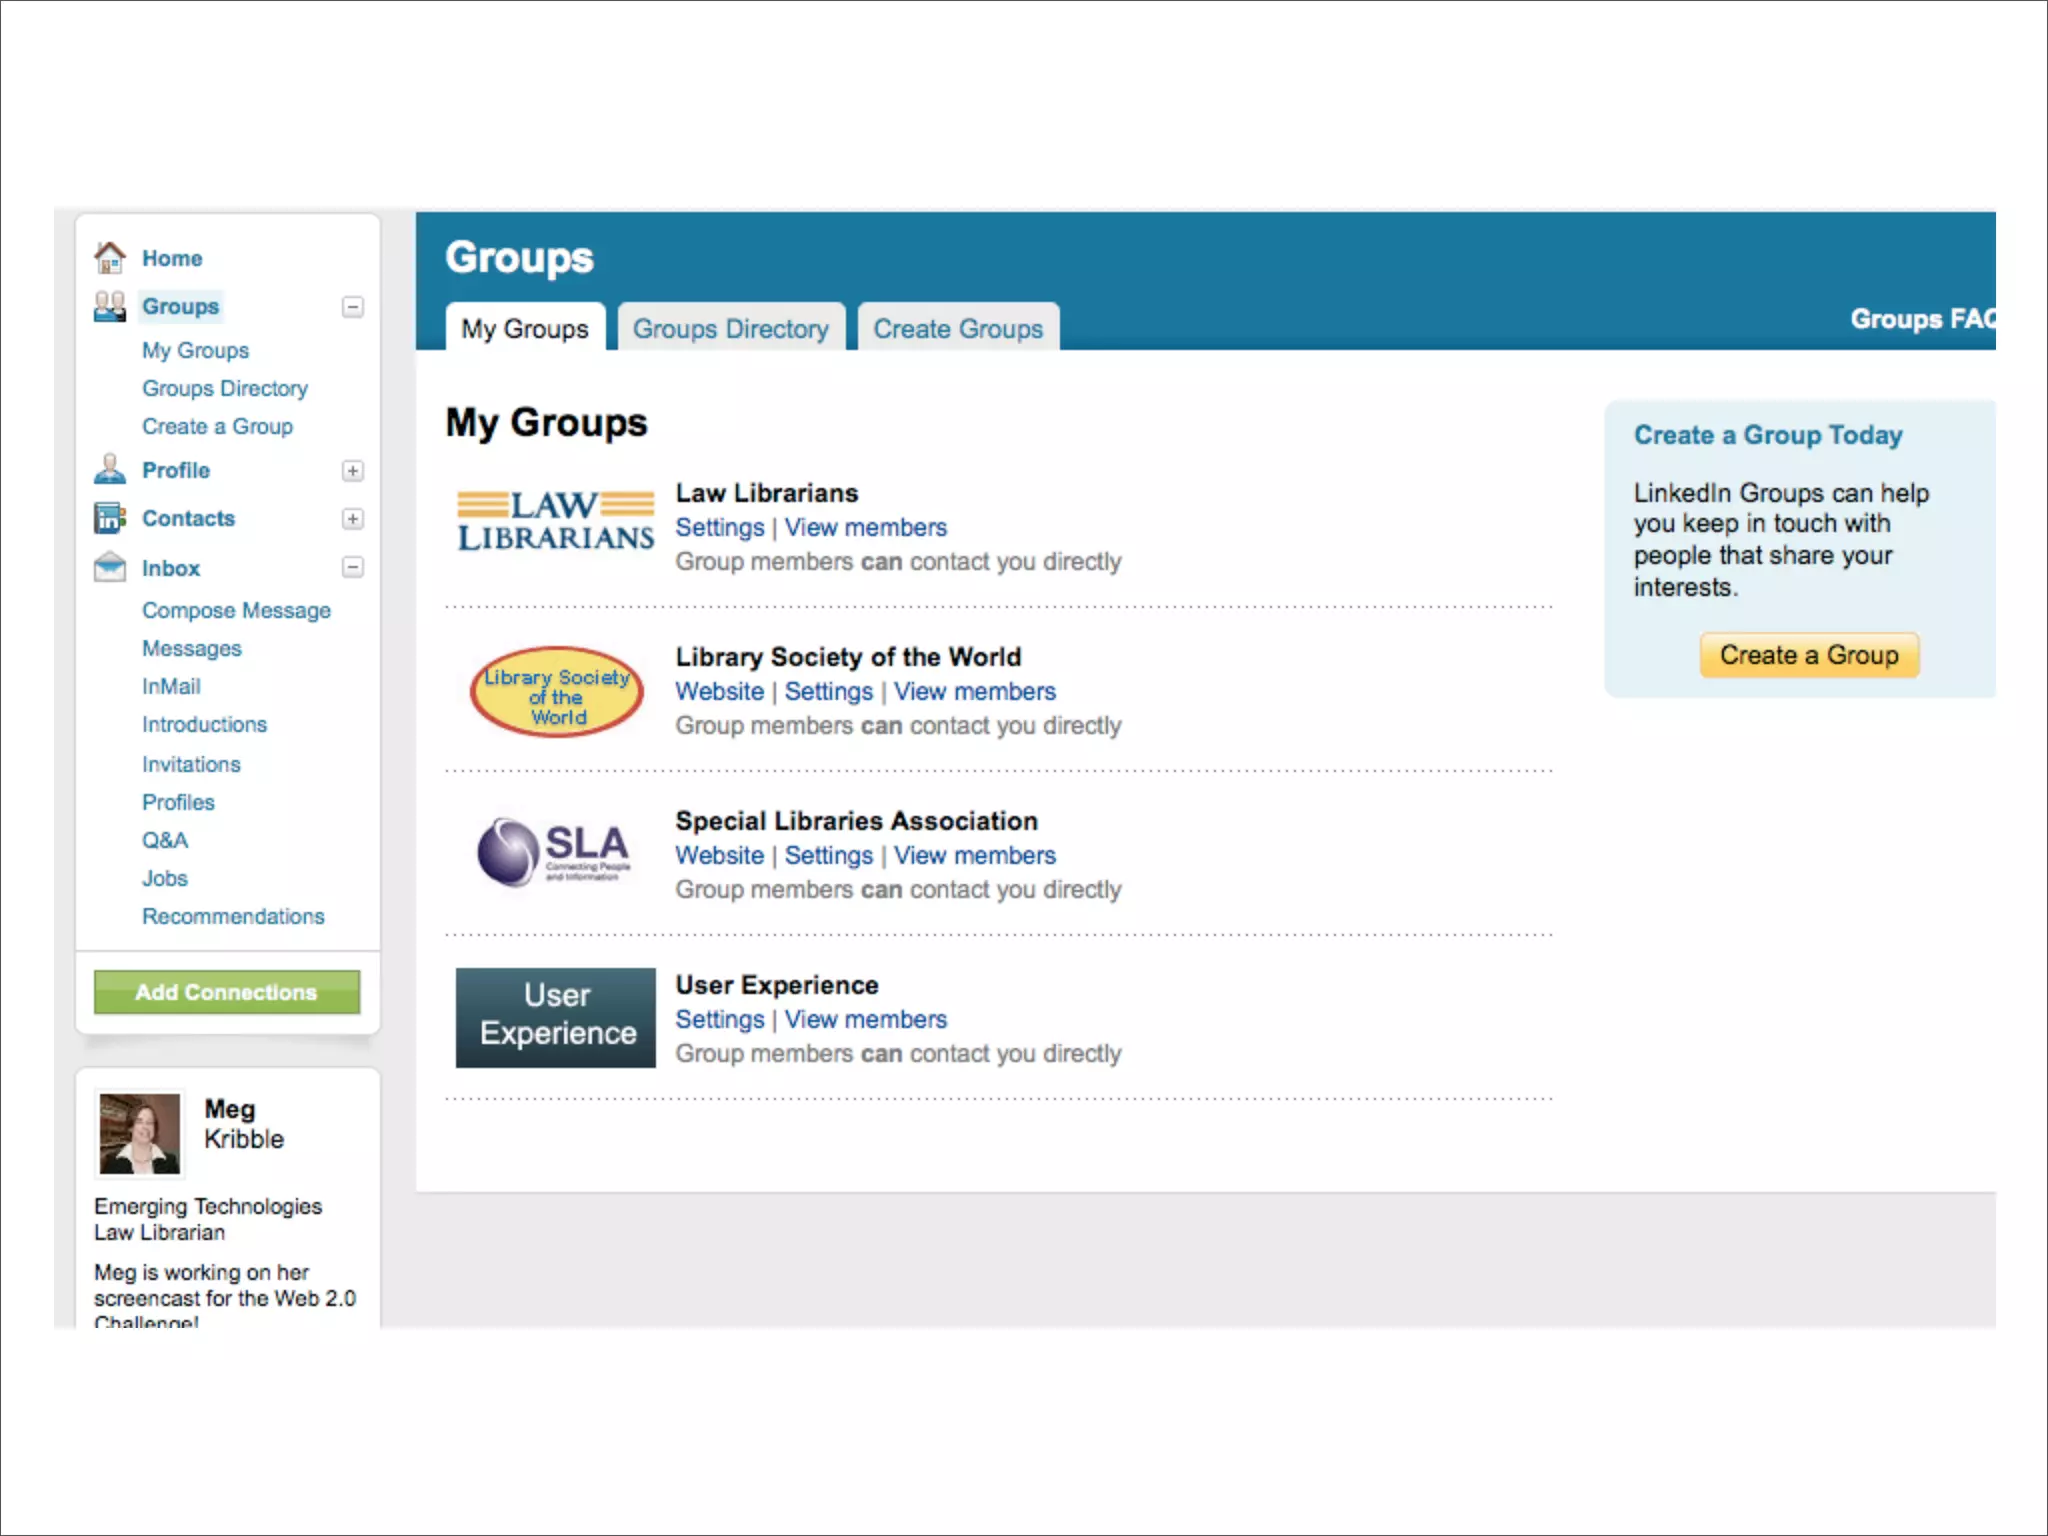The image size is (2048, 1536).
Task: Click the Library Society of the World logo
Action: click(x=557, y=692)
